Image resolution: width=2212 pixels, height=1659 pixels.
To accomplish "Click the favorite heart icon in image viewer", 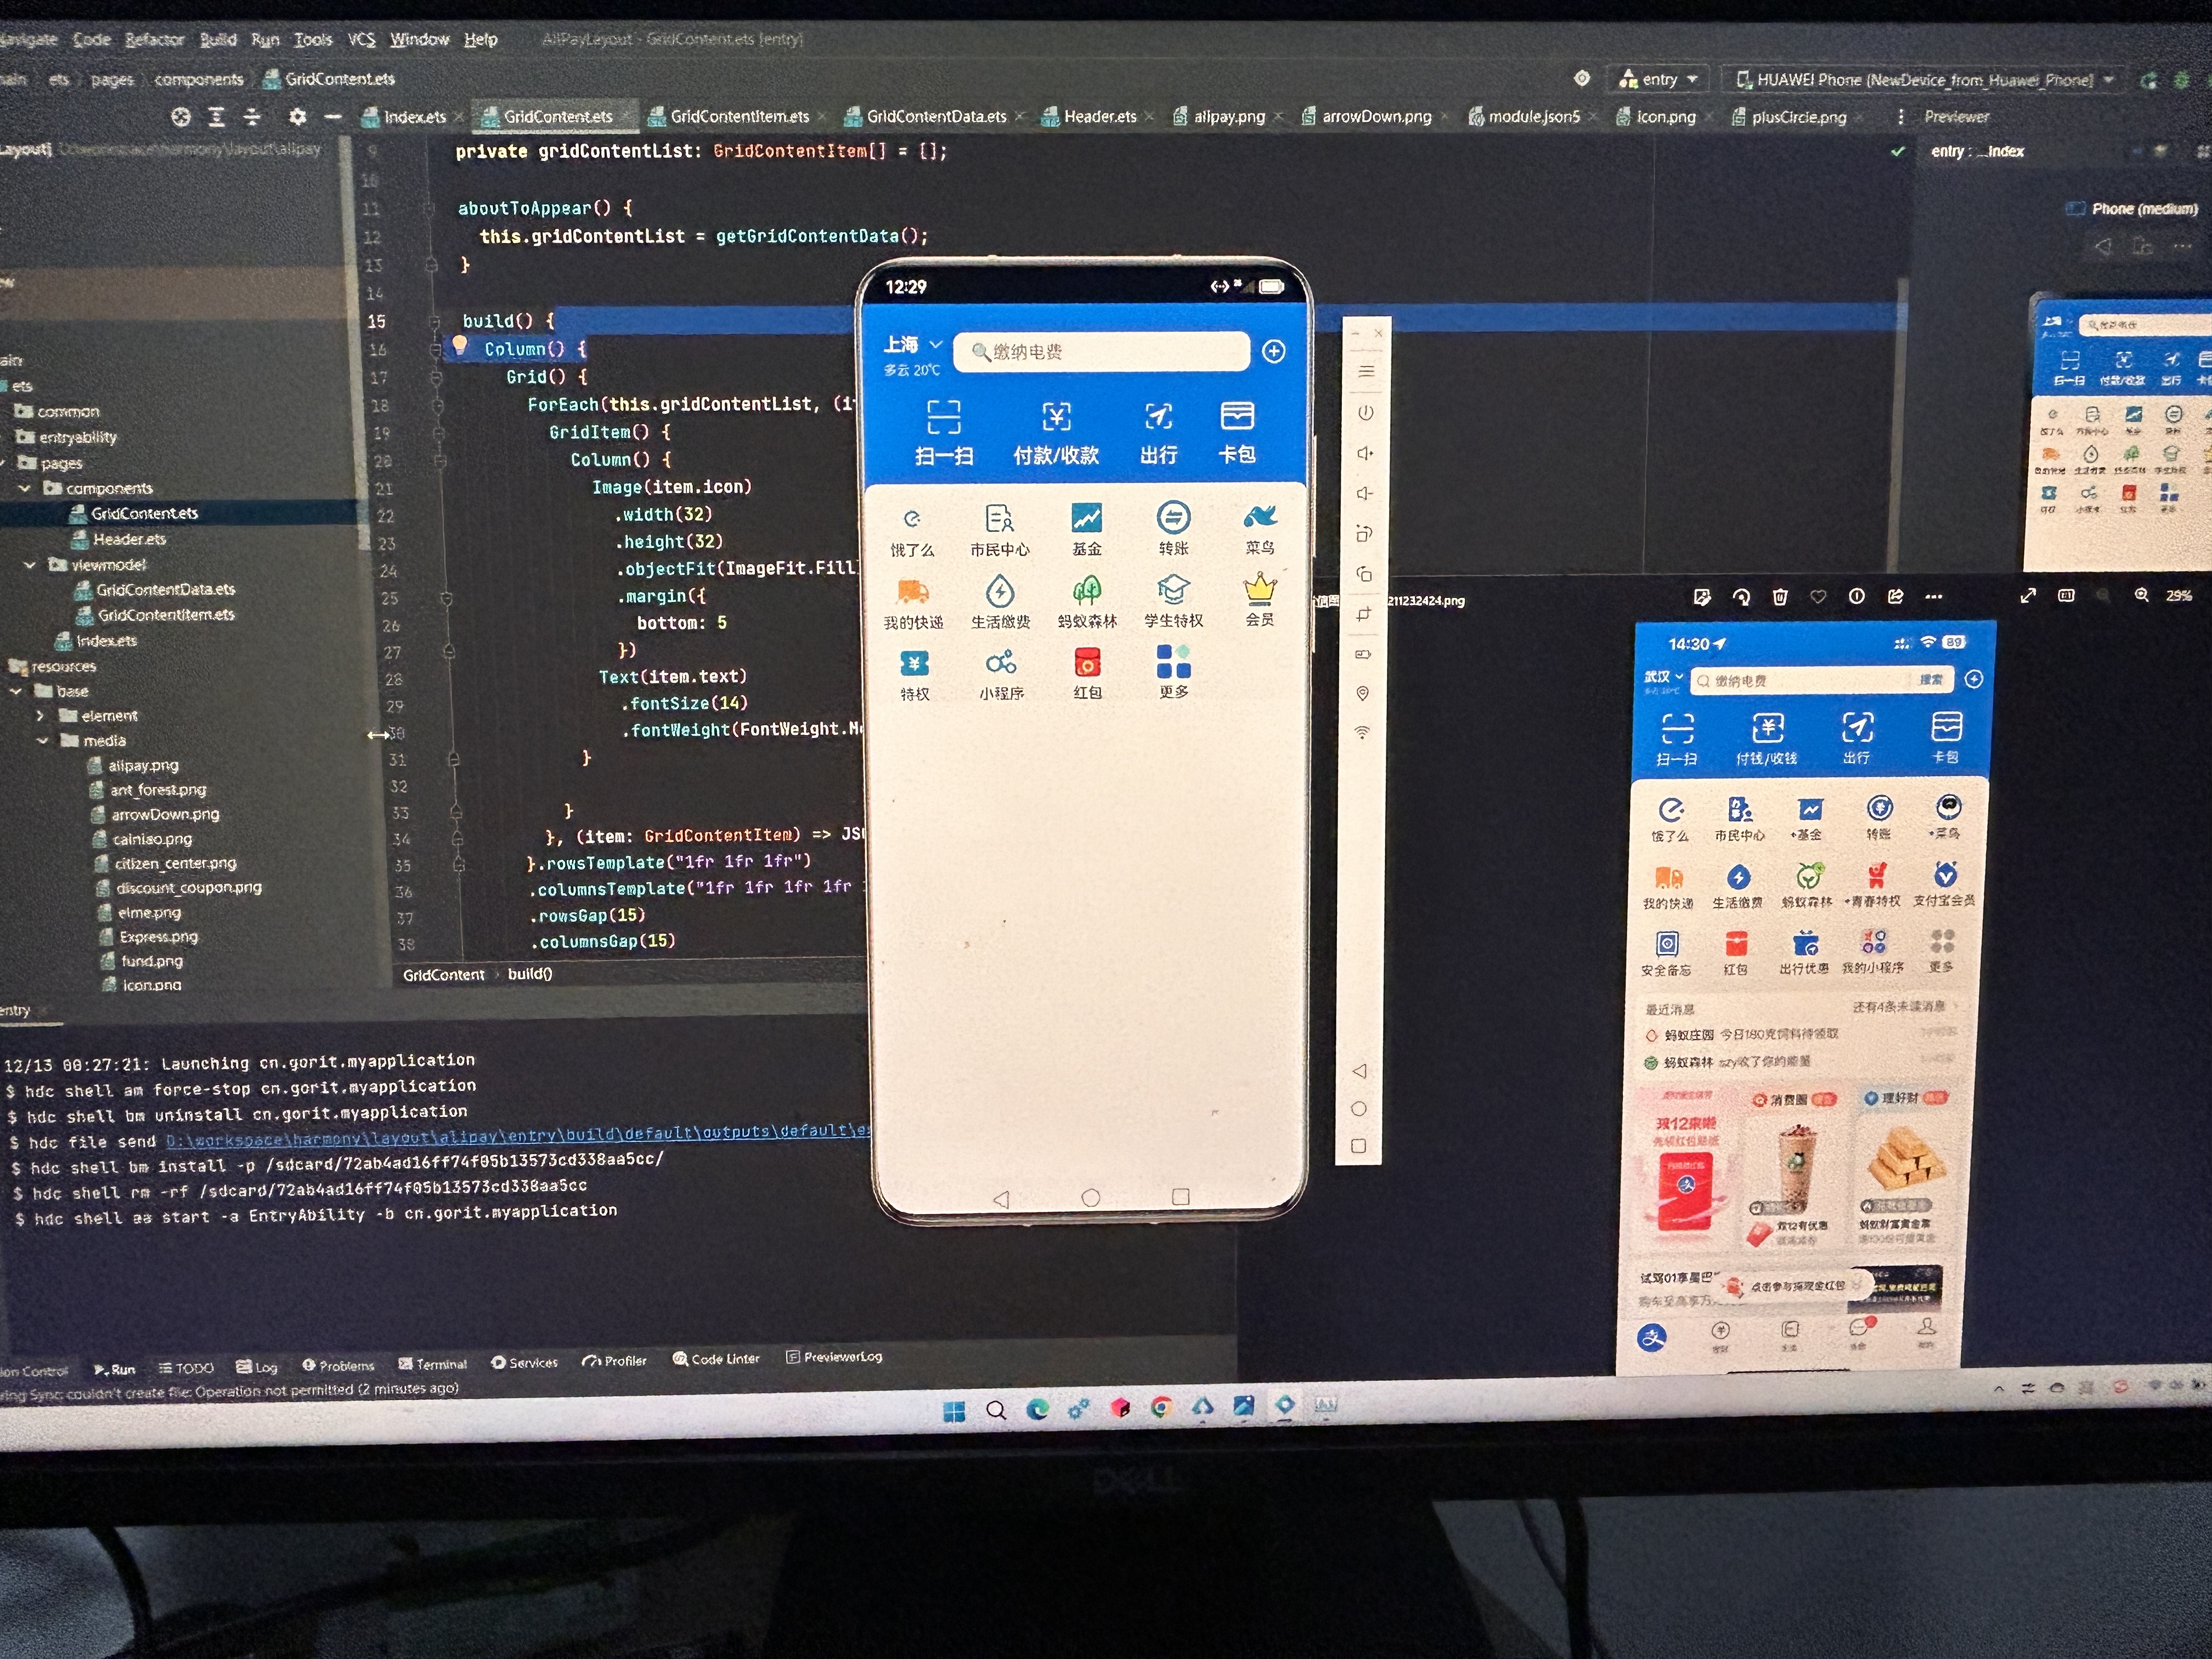I will pyautogui.click(x=1818, y=597).
